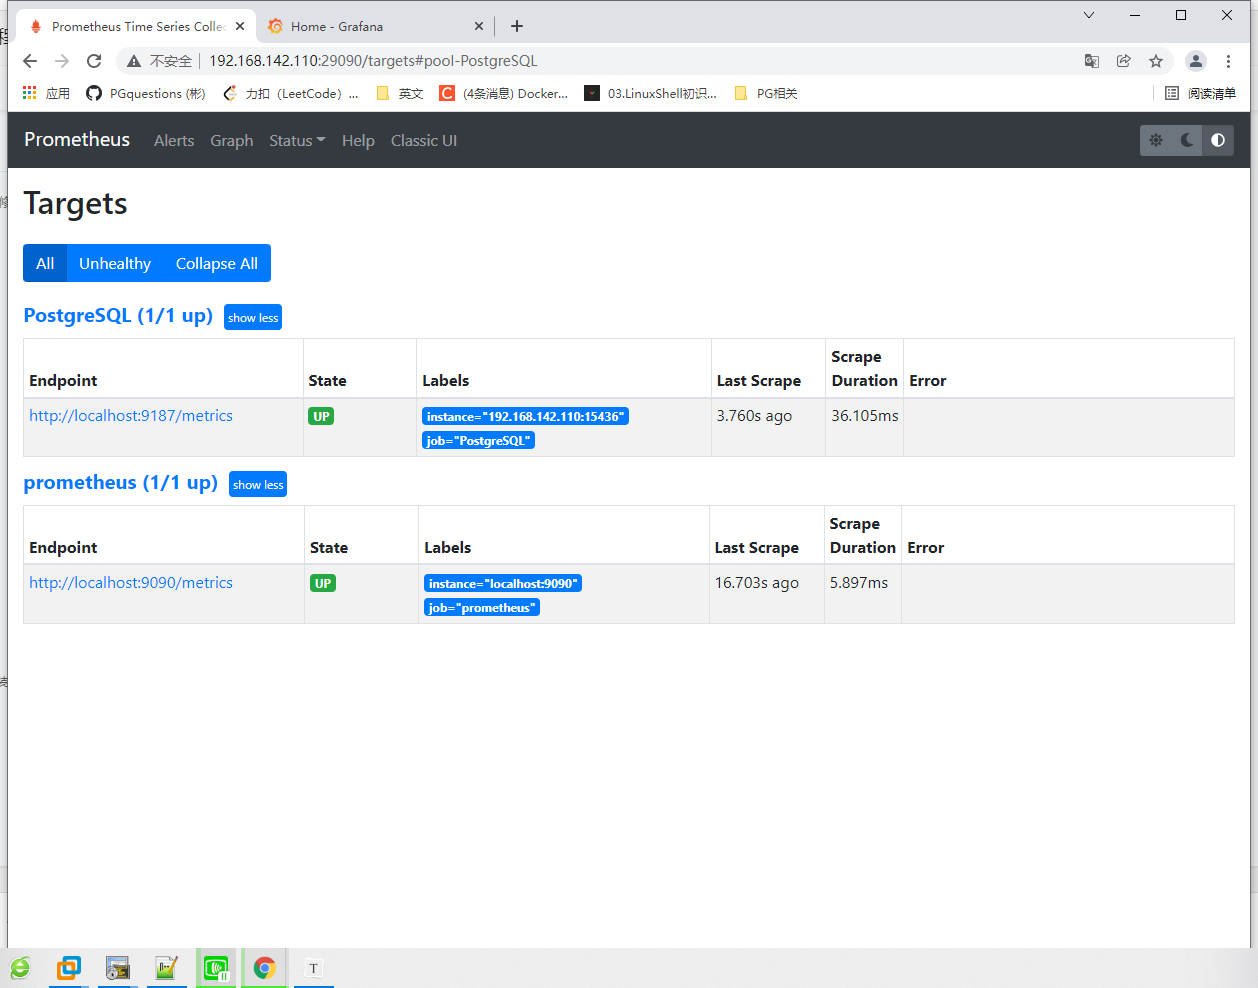Reload the Prometheus page
Image resolution: width=1258 pixels, height=988 pixels.
(94, 61)
